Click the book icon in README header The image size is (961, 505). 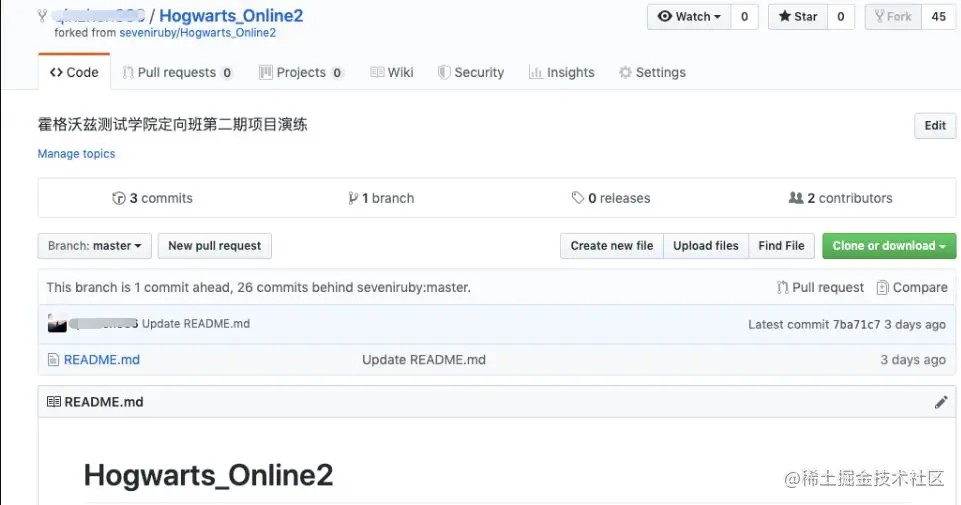pos(54,402)
